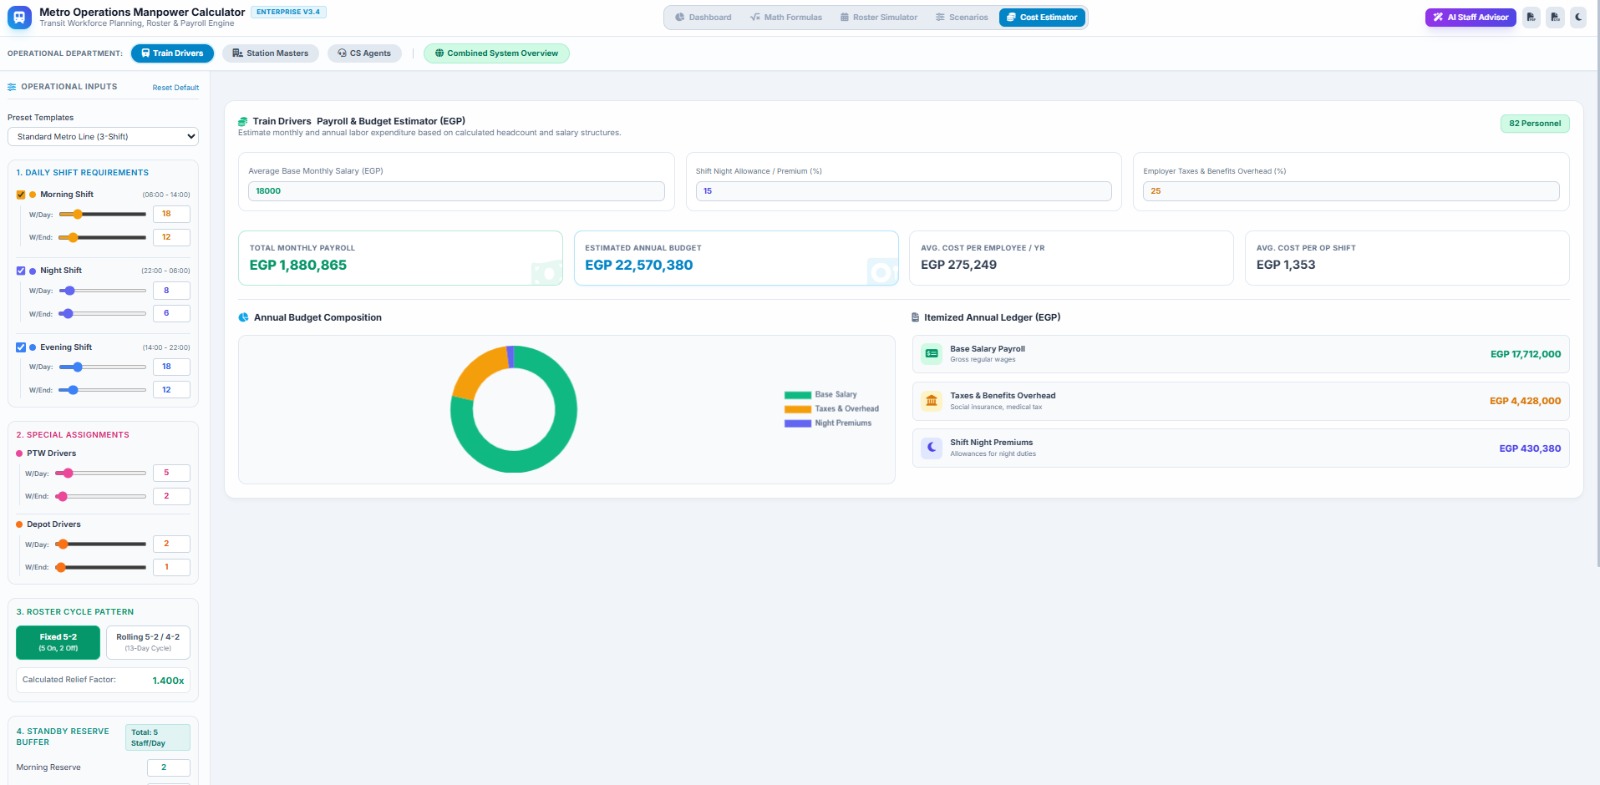Image resolution: width=1600 pixels, height=785 pixels.
Task: Click the Operational Inputs sliders icon
Action: 12,87
